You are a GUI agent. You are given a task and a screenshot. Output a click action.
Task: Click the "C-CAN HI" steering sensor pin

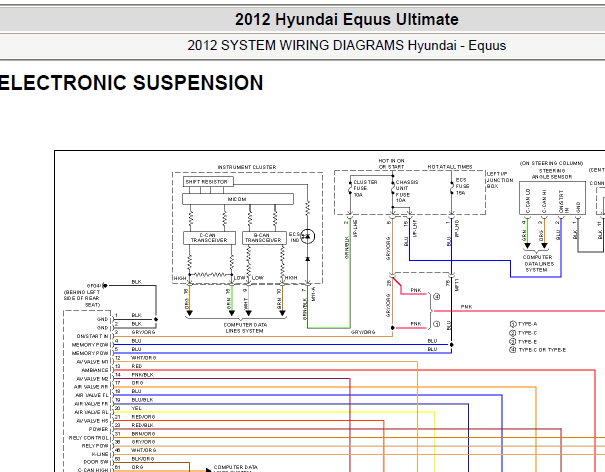tap(544, 201)
